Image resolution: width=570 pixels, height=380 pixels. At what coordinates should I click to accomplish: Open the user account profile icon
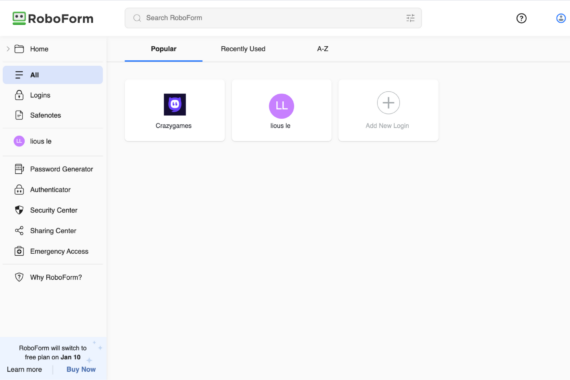point(561,18)
